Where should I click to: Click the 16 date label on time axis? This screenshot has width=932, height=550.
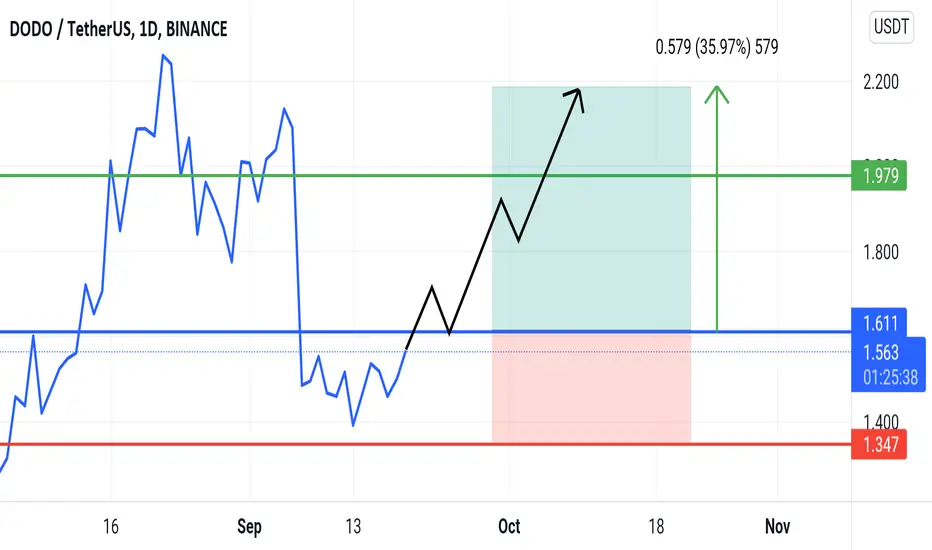[x=111, y=526]
